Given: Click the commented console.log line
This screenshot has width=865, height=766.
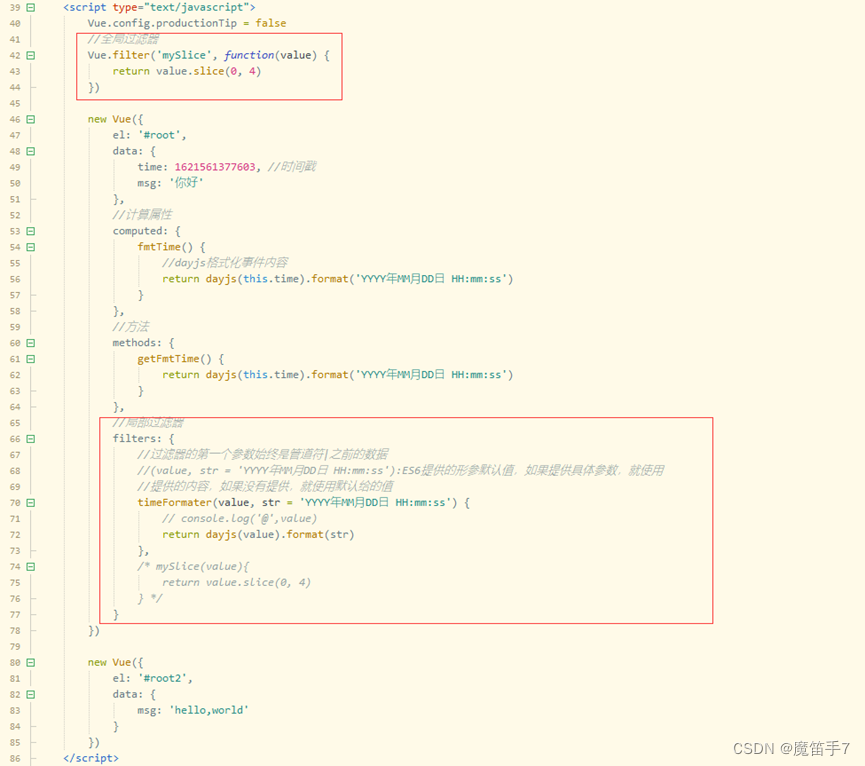Looking at the screenshot, I should point(239,518).
